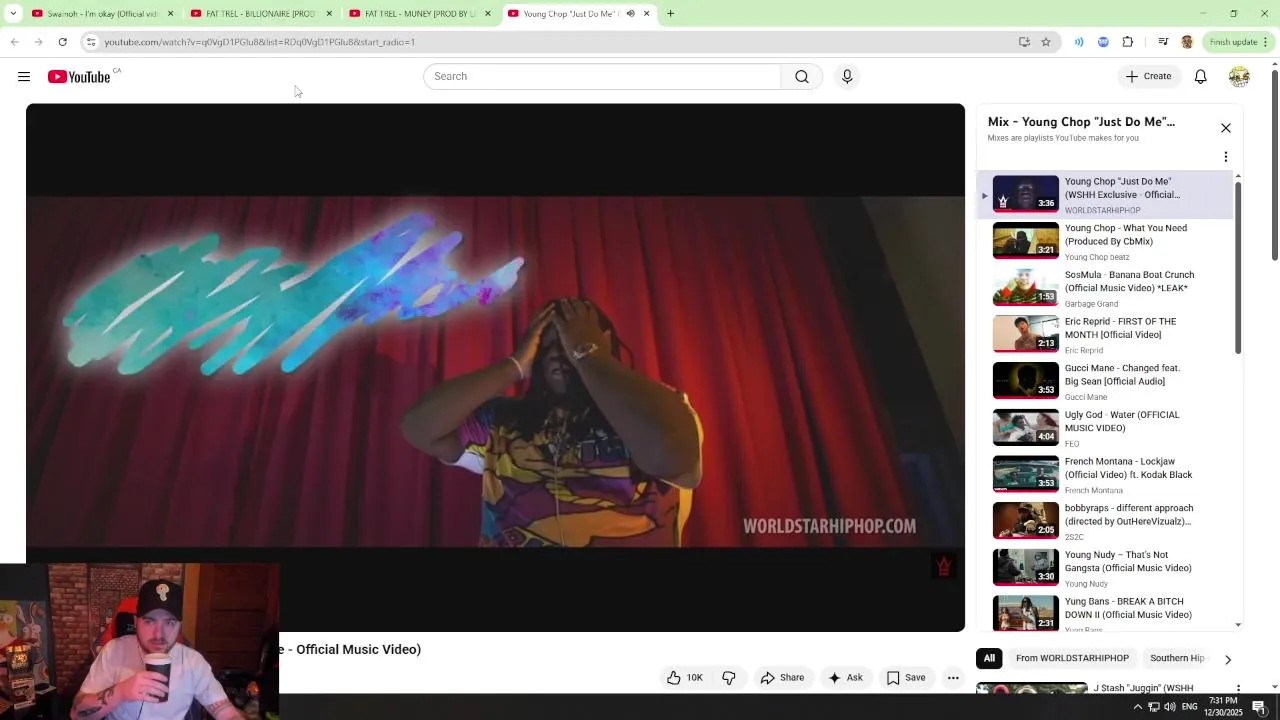Close the FAT TREL - BILLIONAIRE tab
Image resolution: width=1280 pixels, height=720 pixels.
[329, 14]
